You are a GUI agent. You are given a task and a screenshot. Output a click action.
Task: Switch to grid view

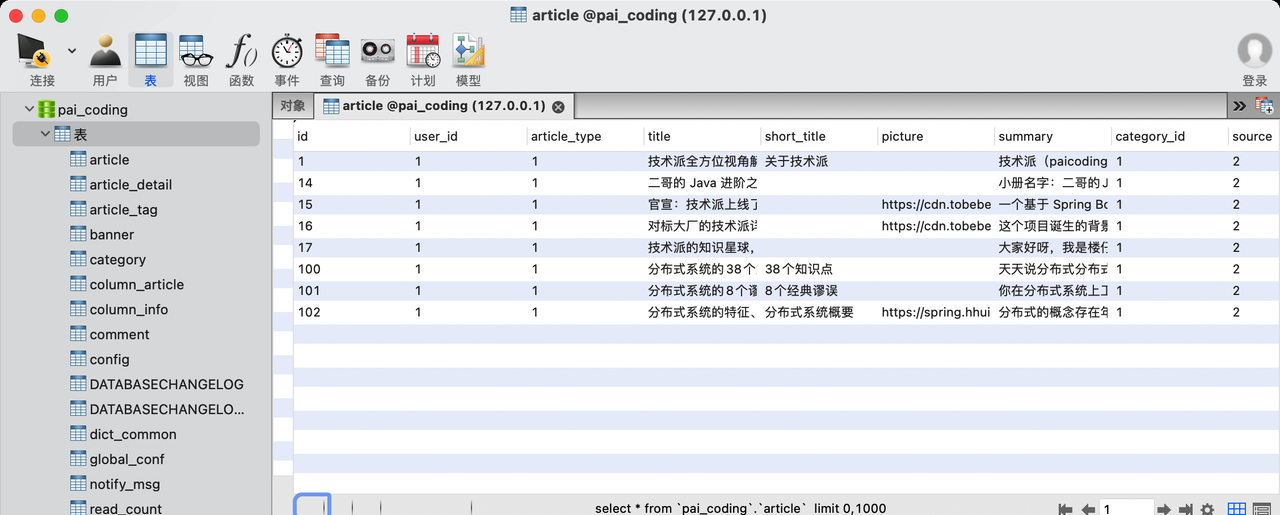pyautogui.click(x=1236, y=509)
